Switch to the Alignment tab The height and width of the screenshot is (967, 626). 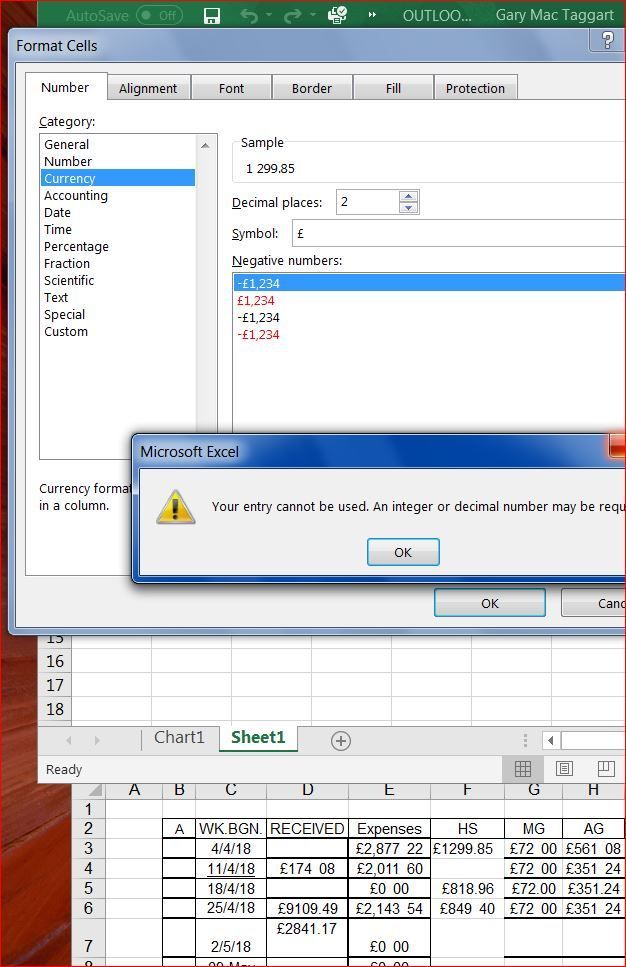click(148, 88)
